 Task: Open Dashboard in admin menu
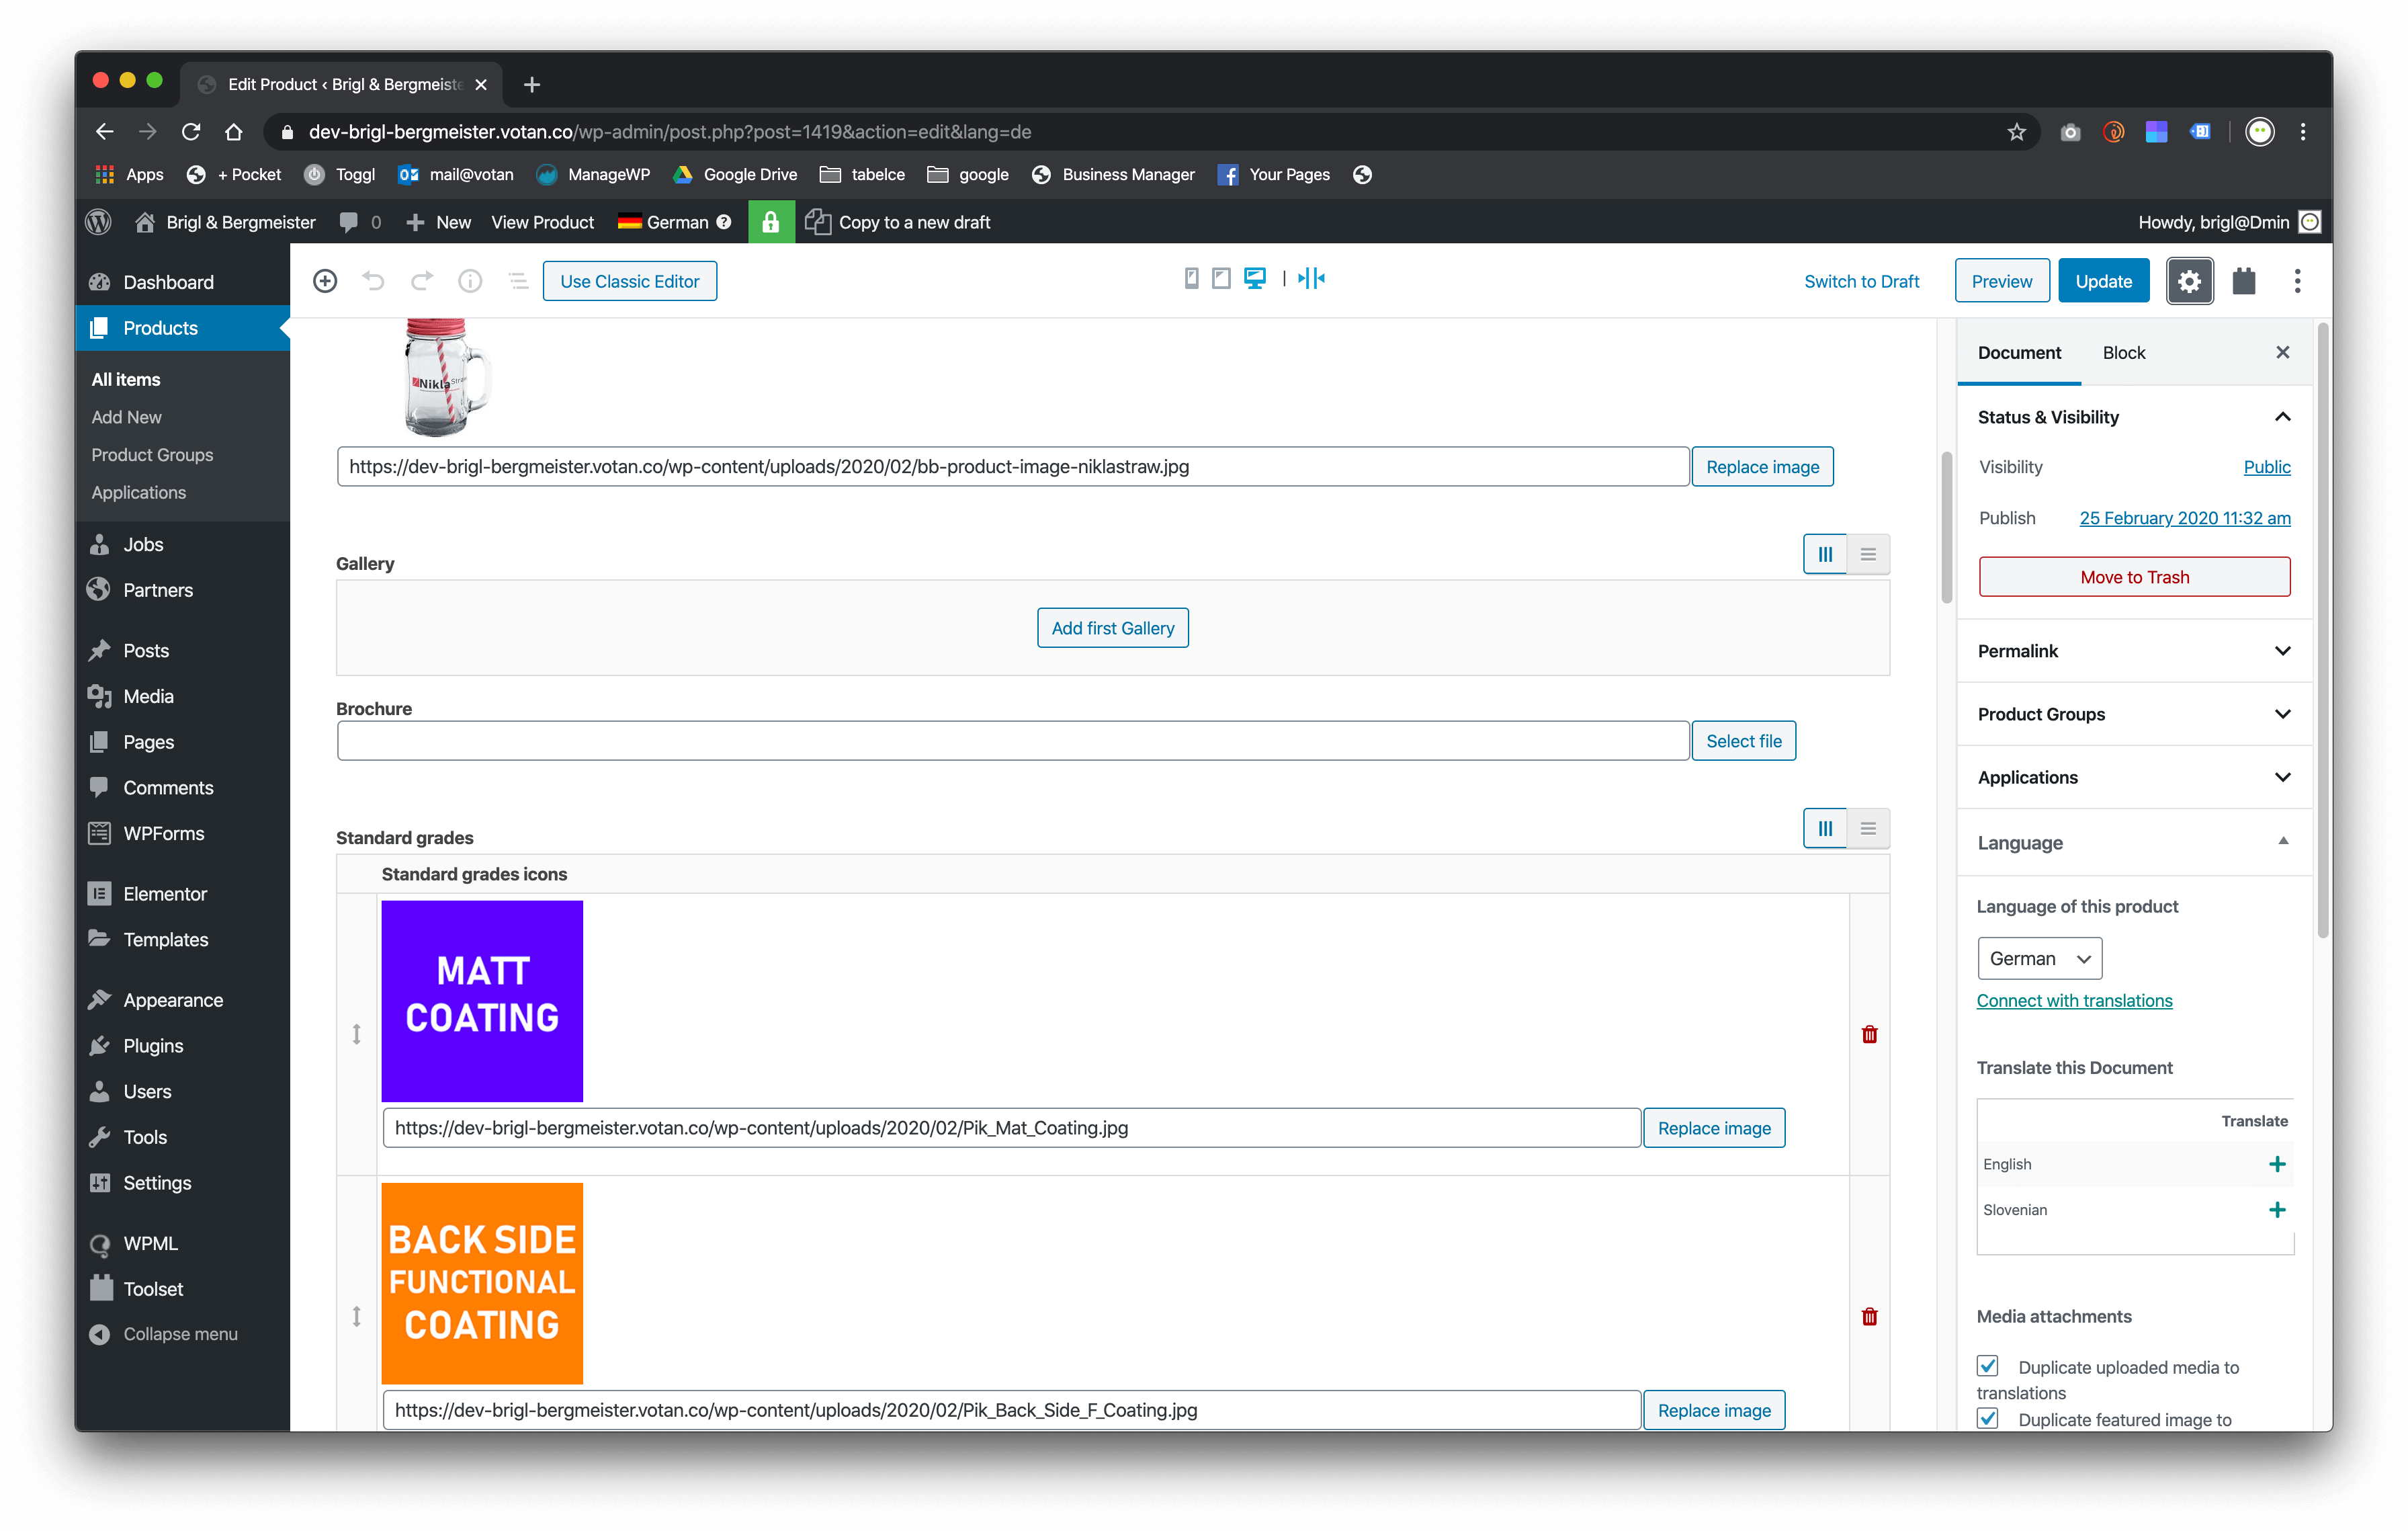168,282
